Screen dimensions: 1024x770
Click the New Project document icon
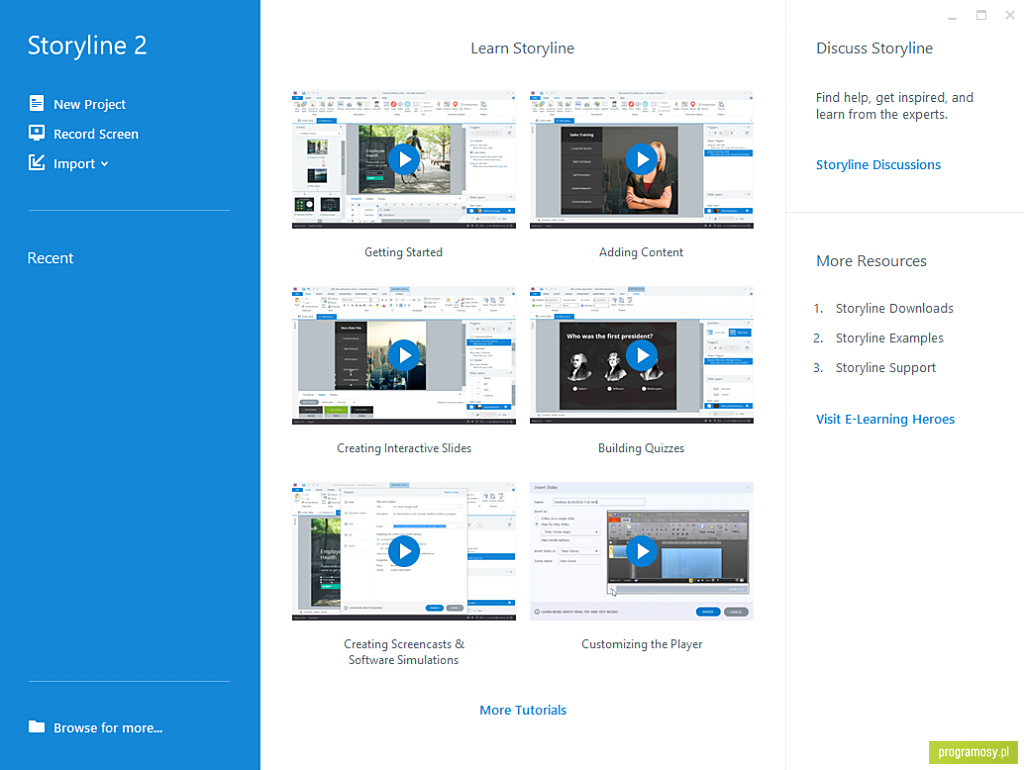click(x=37, y=103)
